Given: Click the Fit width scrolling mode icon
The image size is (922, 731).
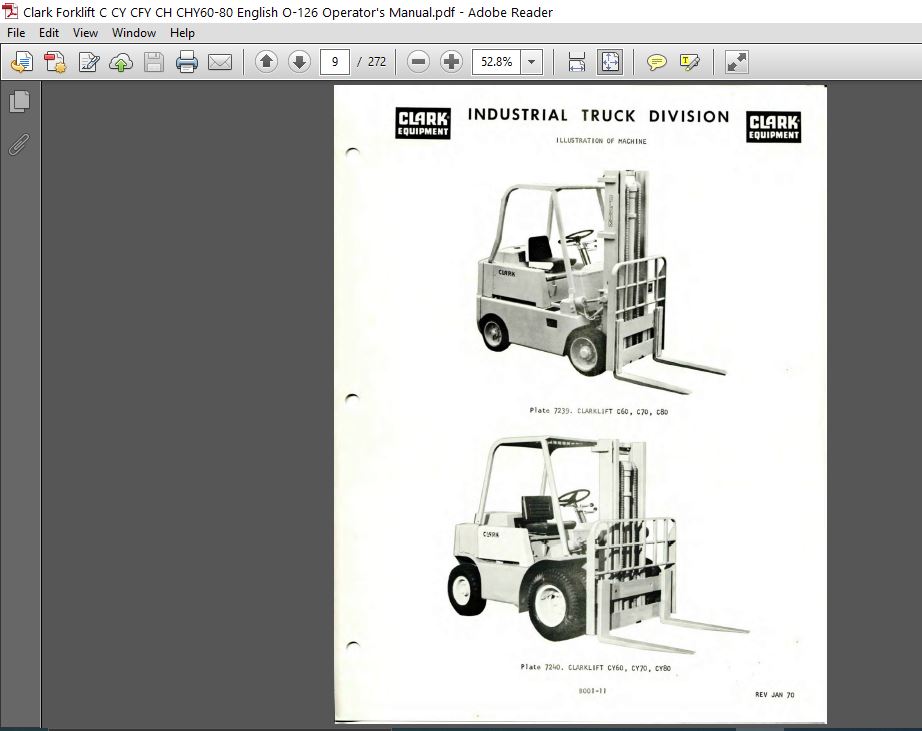Looking at the screenshot, I should (x=577, y=62).
